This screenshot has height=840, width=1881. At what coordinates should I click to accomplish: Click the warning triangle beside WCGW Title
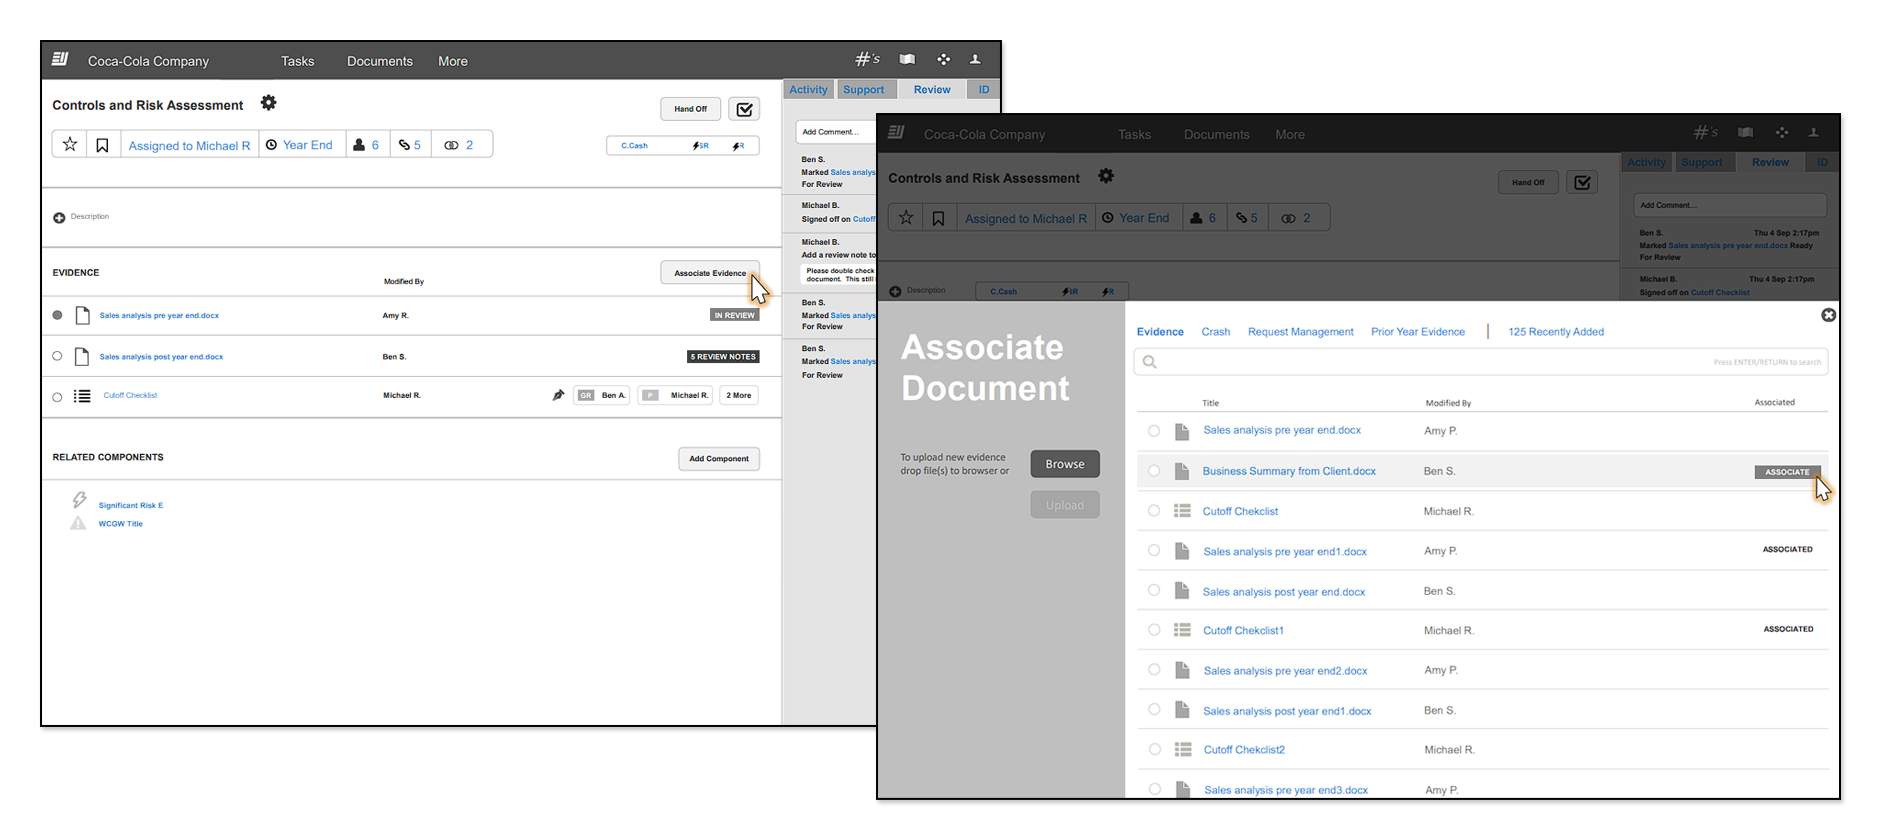78,523
